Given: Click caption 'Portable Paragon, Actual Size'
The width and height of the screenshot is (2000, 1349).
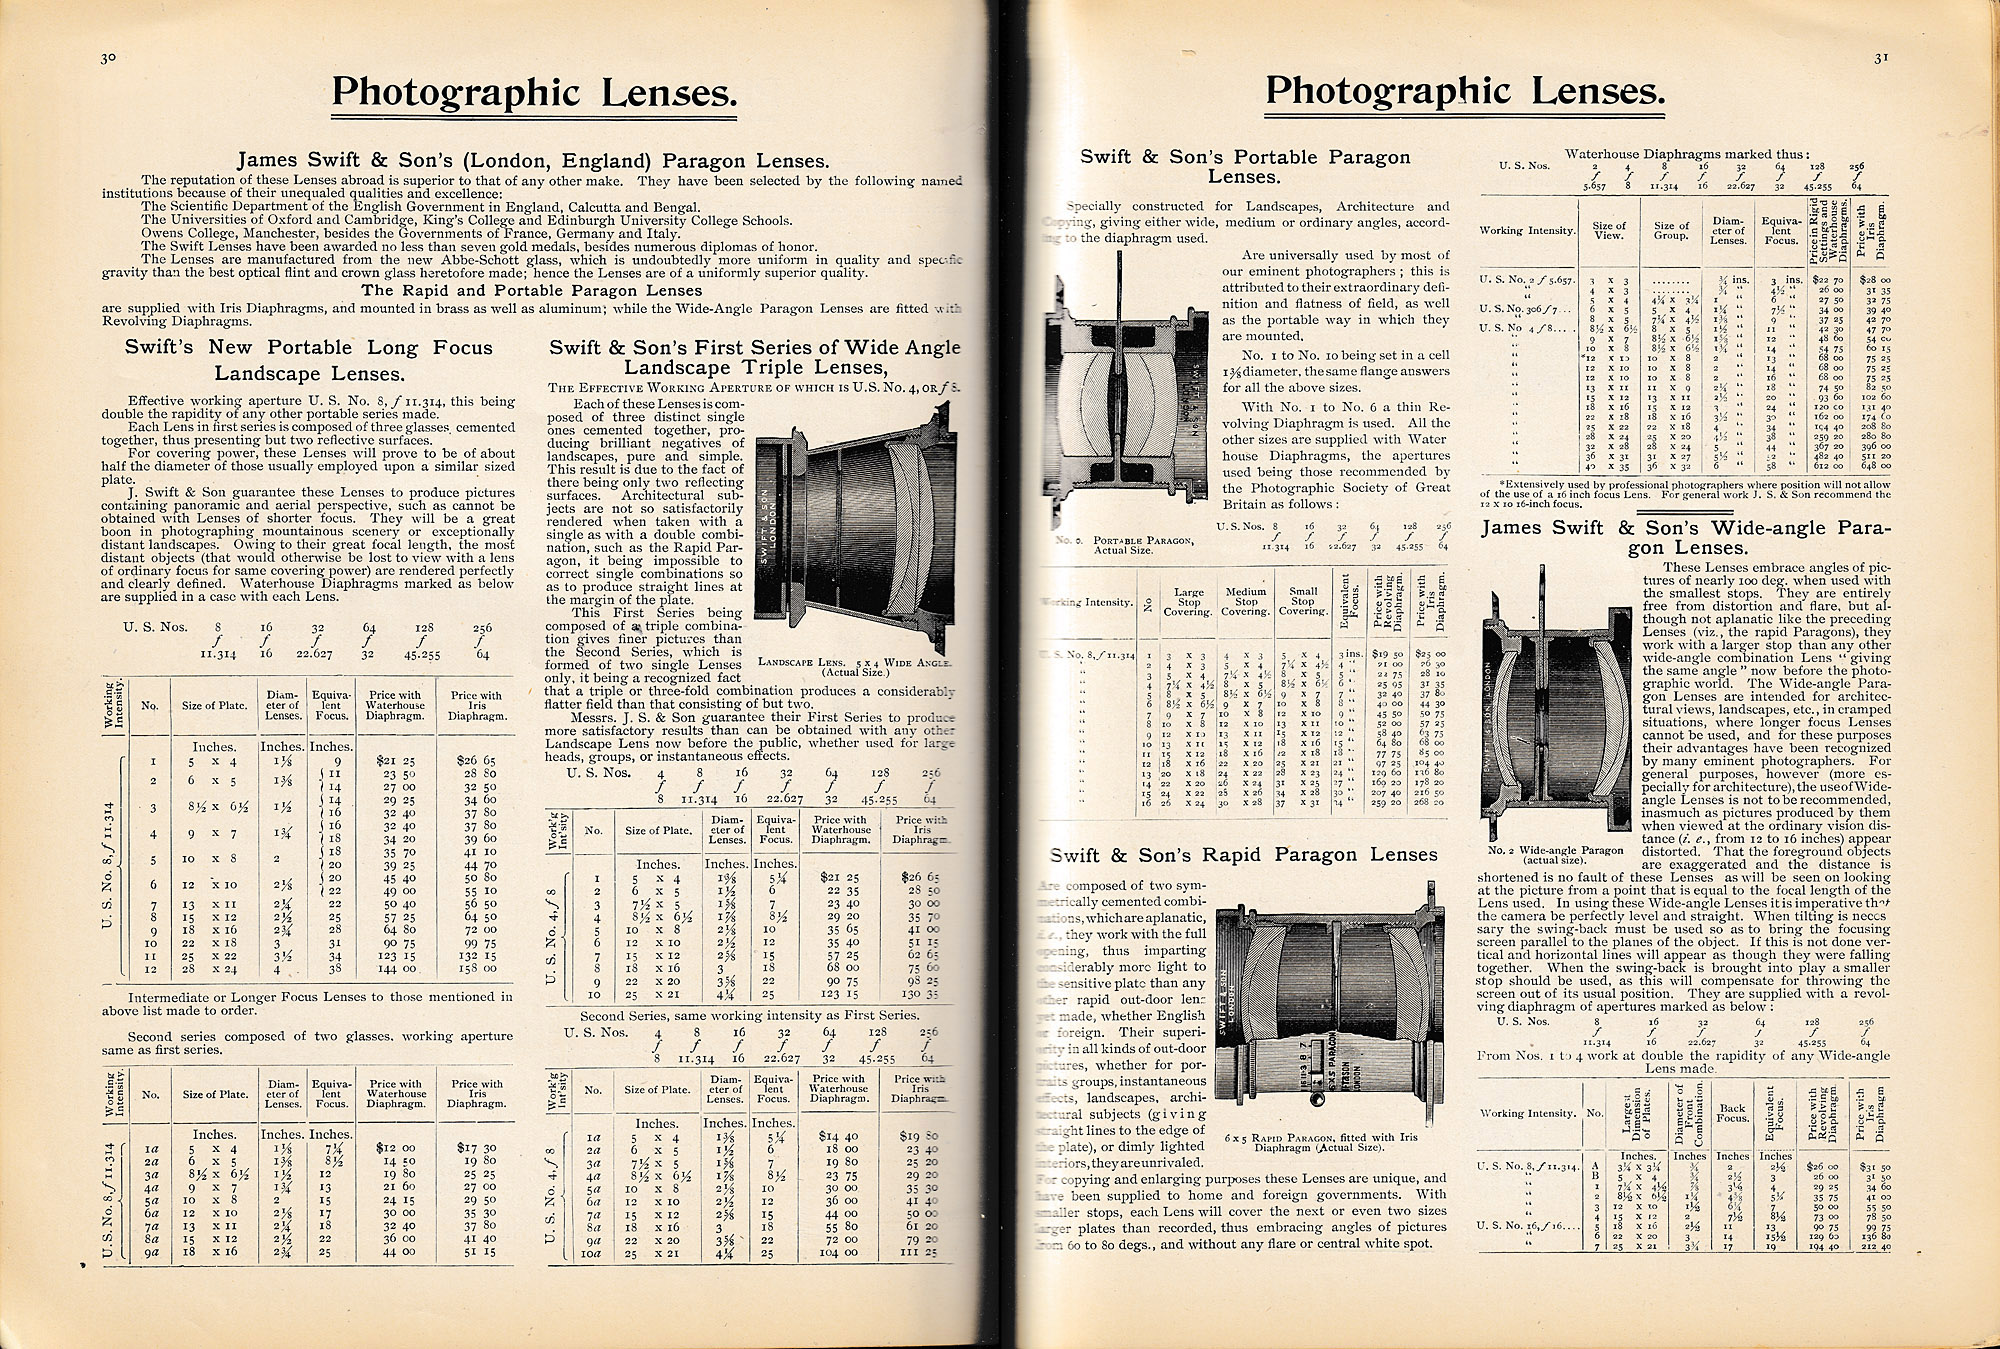Looking at the screenshot, I should coord(1125,545).
